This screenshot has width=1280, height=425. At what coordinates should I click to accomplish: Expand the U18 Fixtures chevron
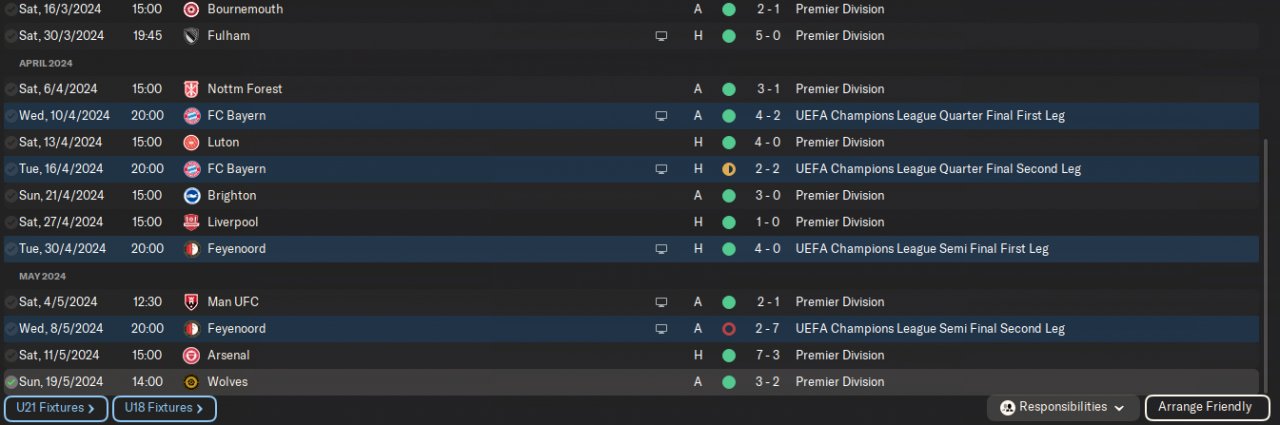[200, 408]
